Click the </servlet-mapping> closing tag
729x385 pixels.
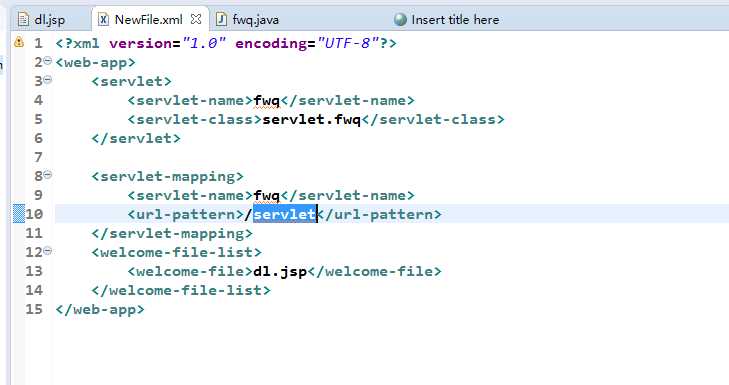[172, 233]
